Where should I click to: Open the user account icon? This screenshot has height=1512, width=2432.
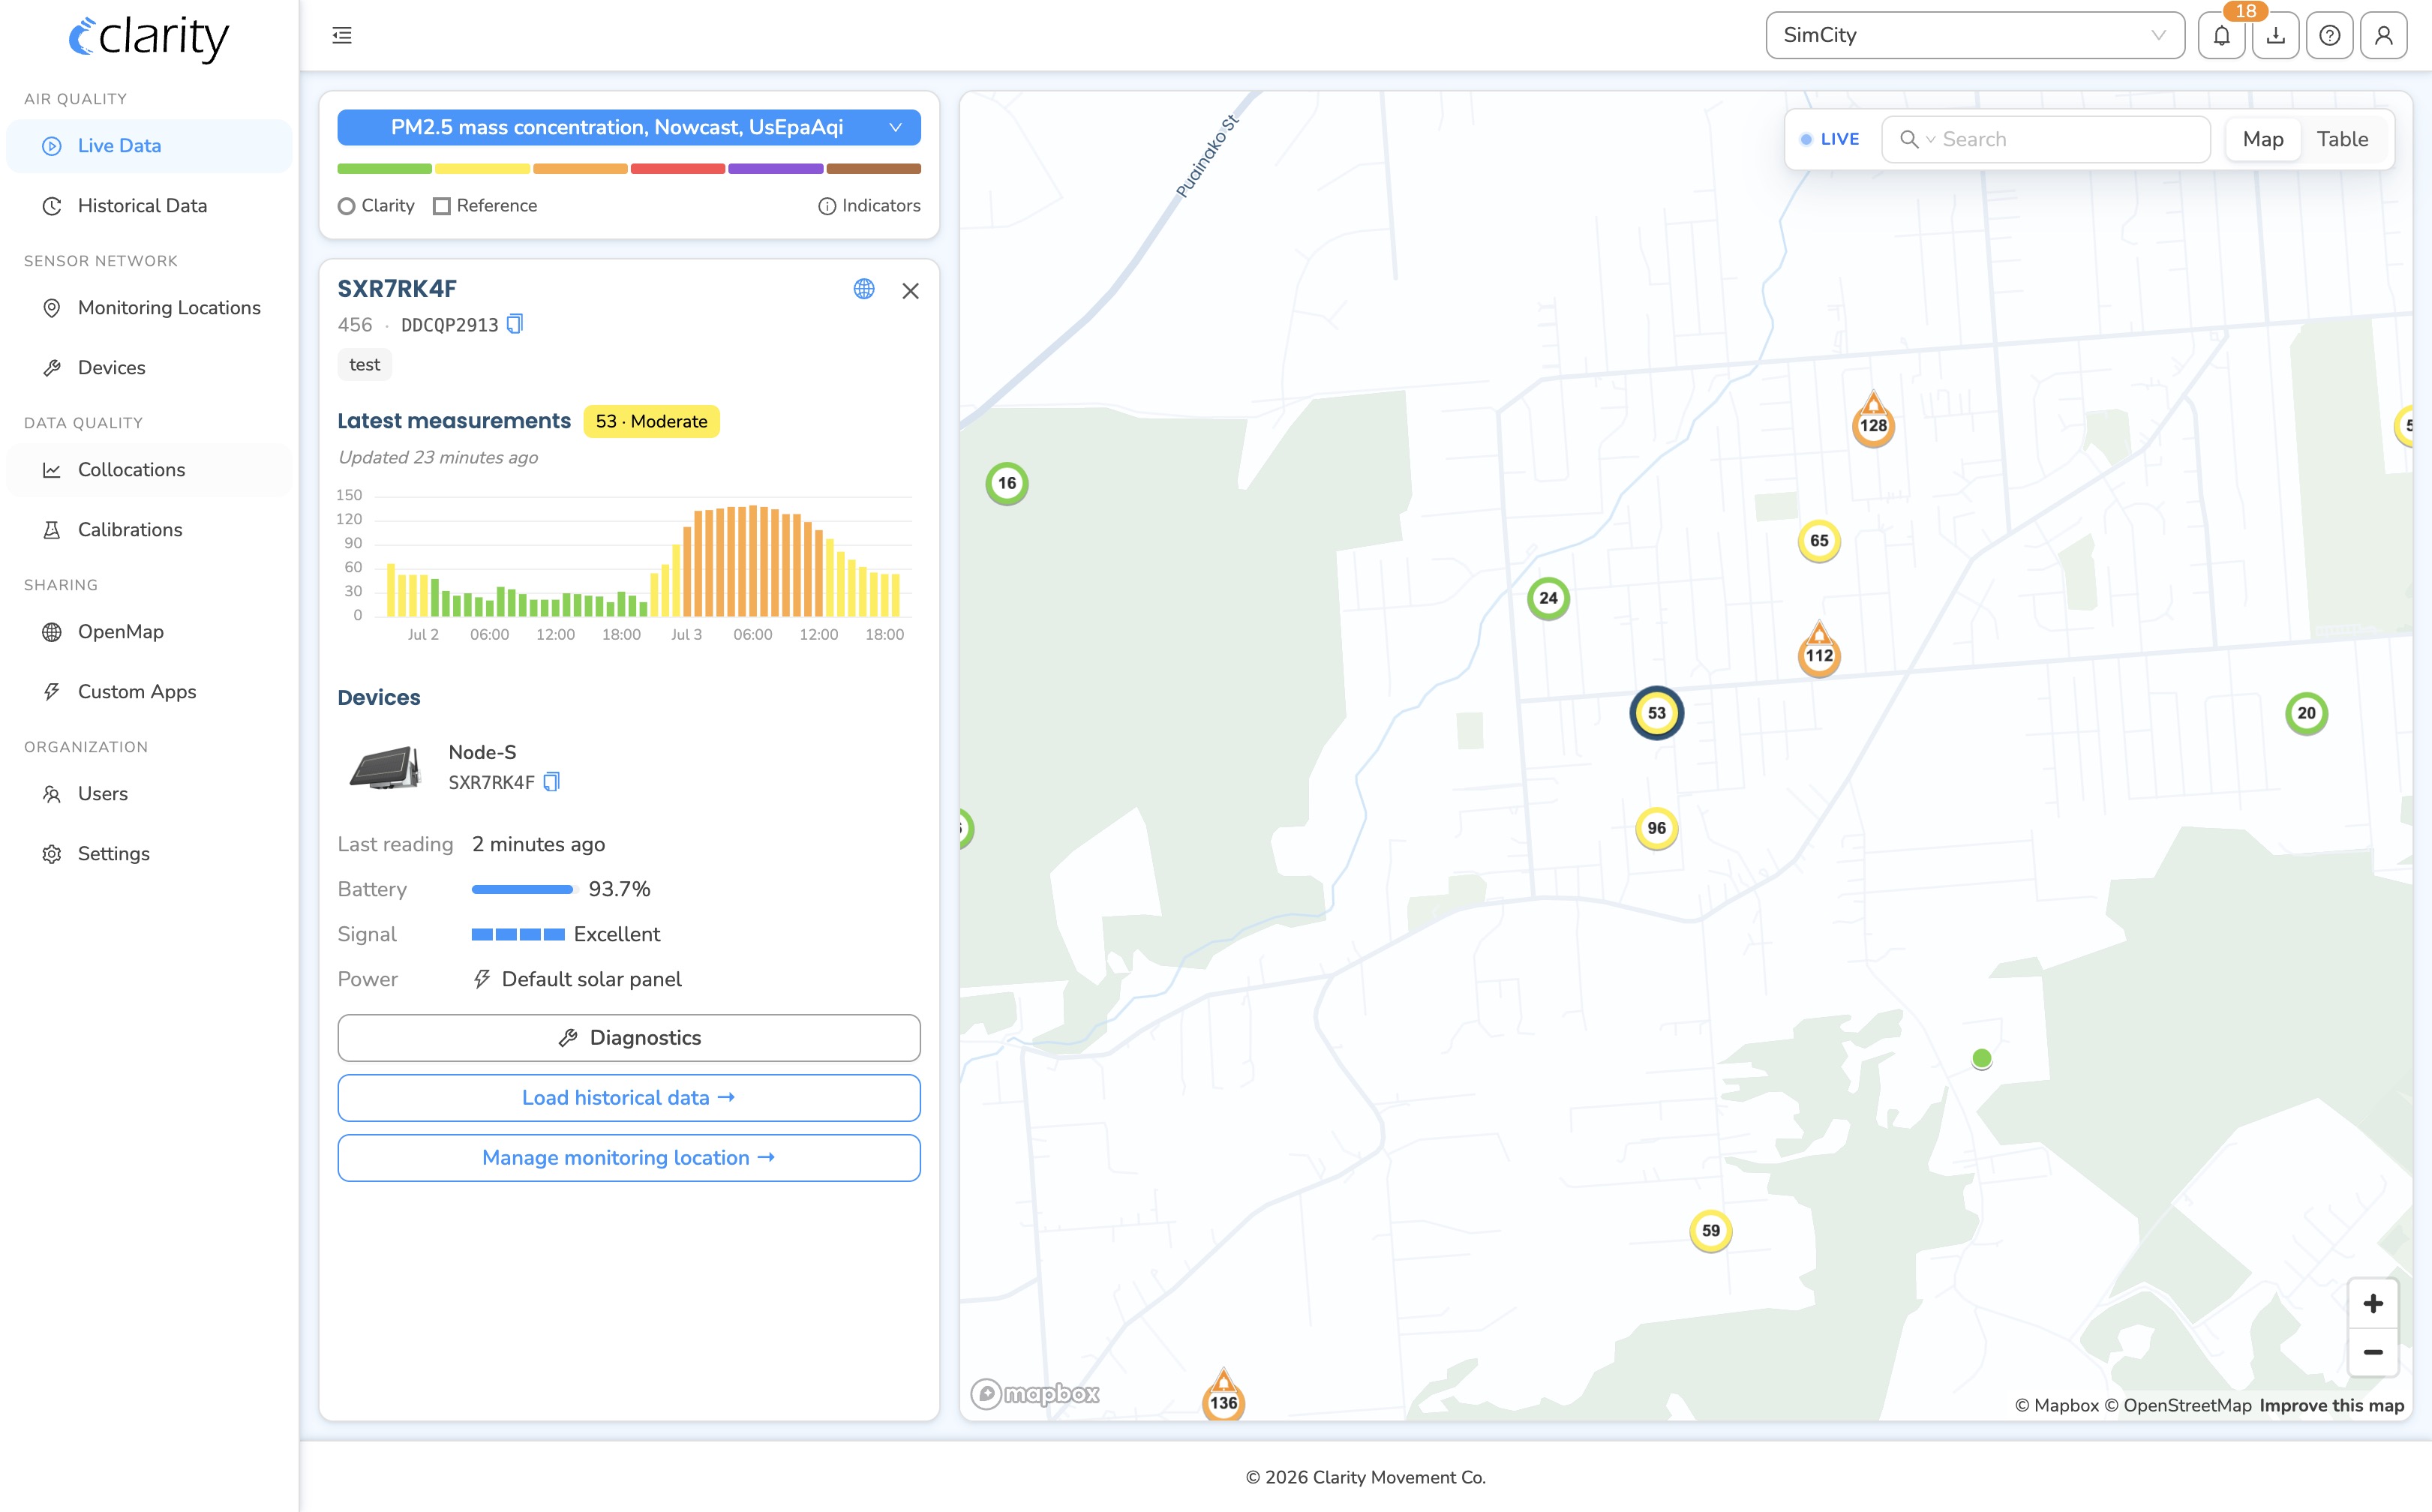[x=2383, y=36]
